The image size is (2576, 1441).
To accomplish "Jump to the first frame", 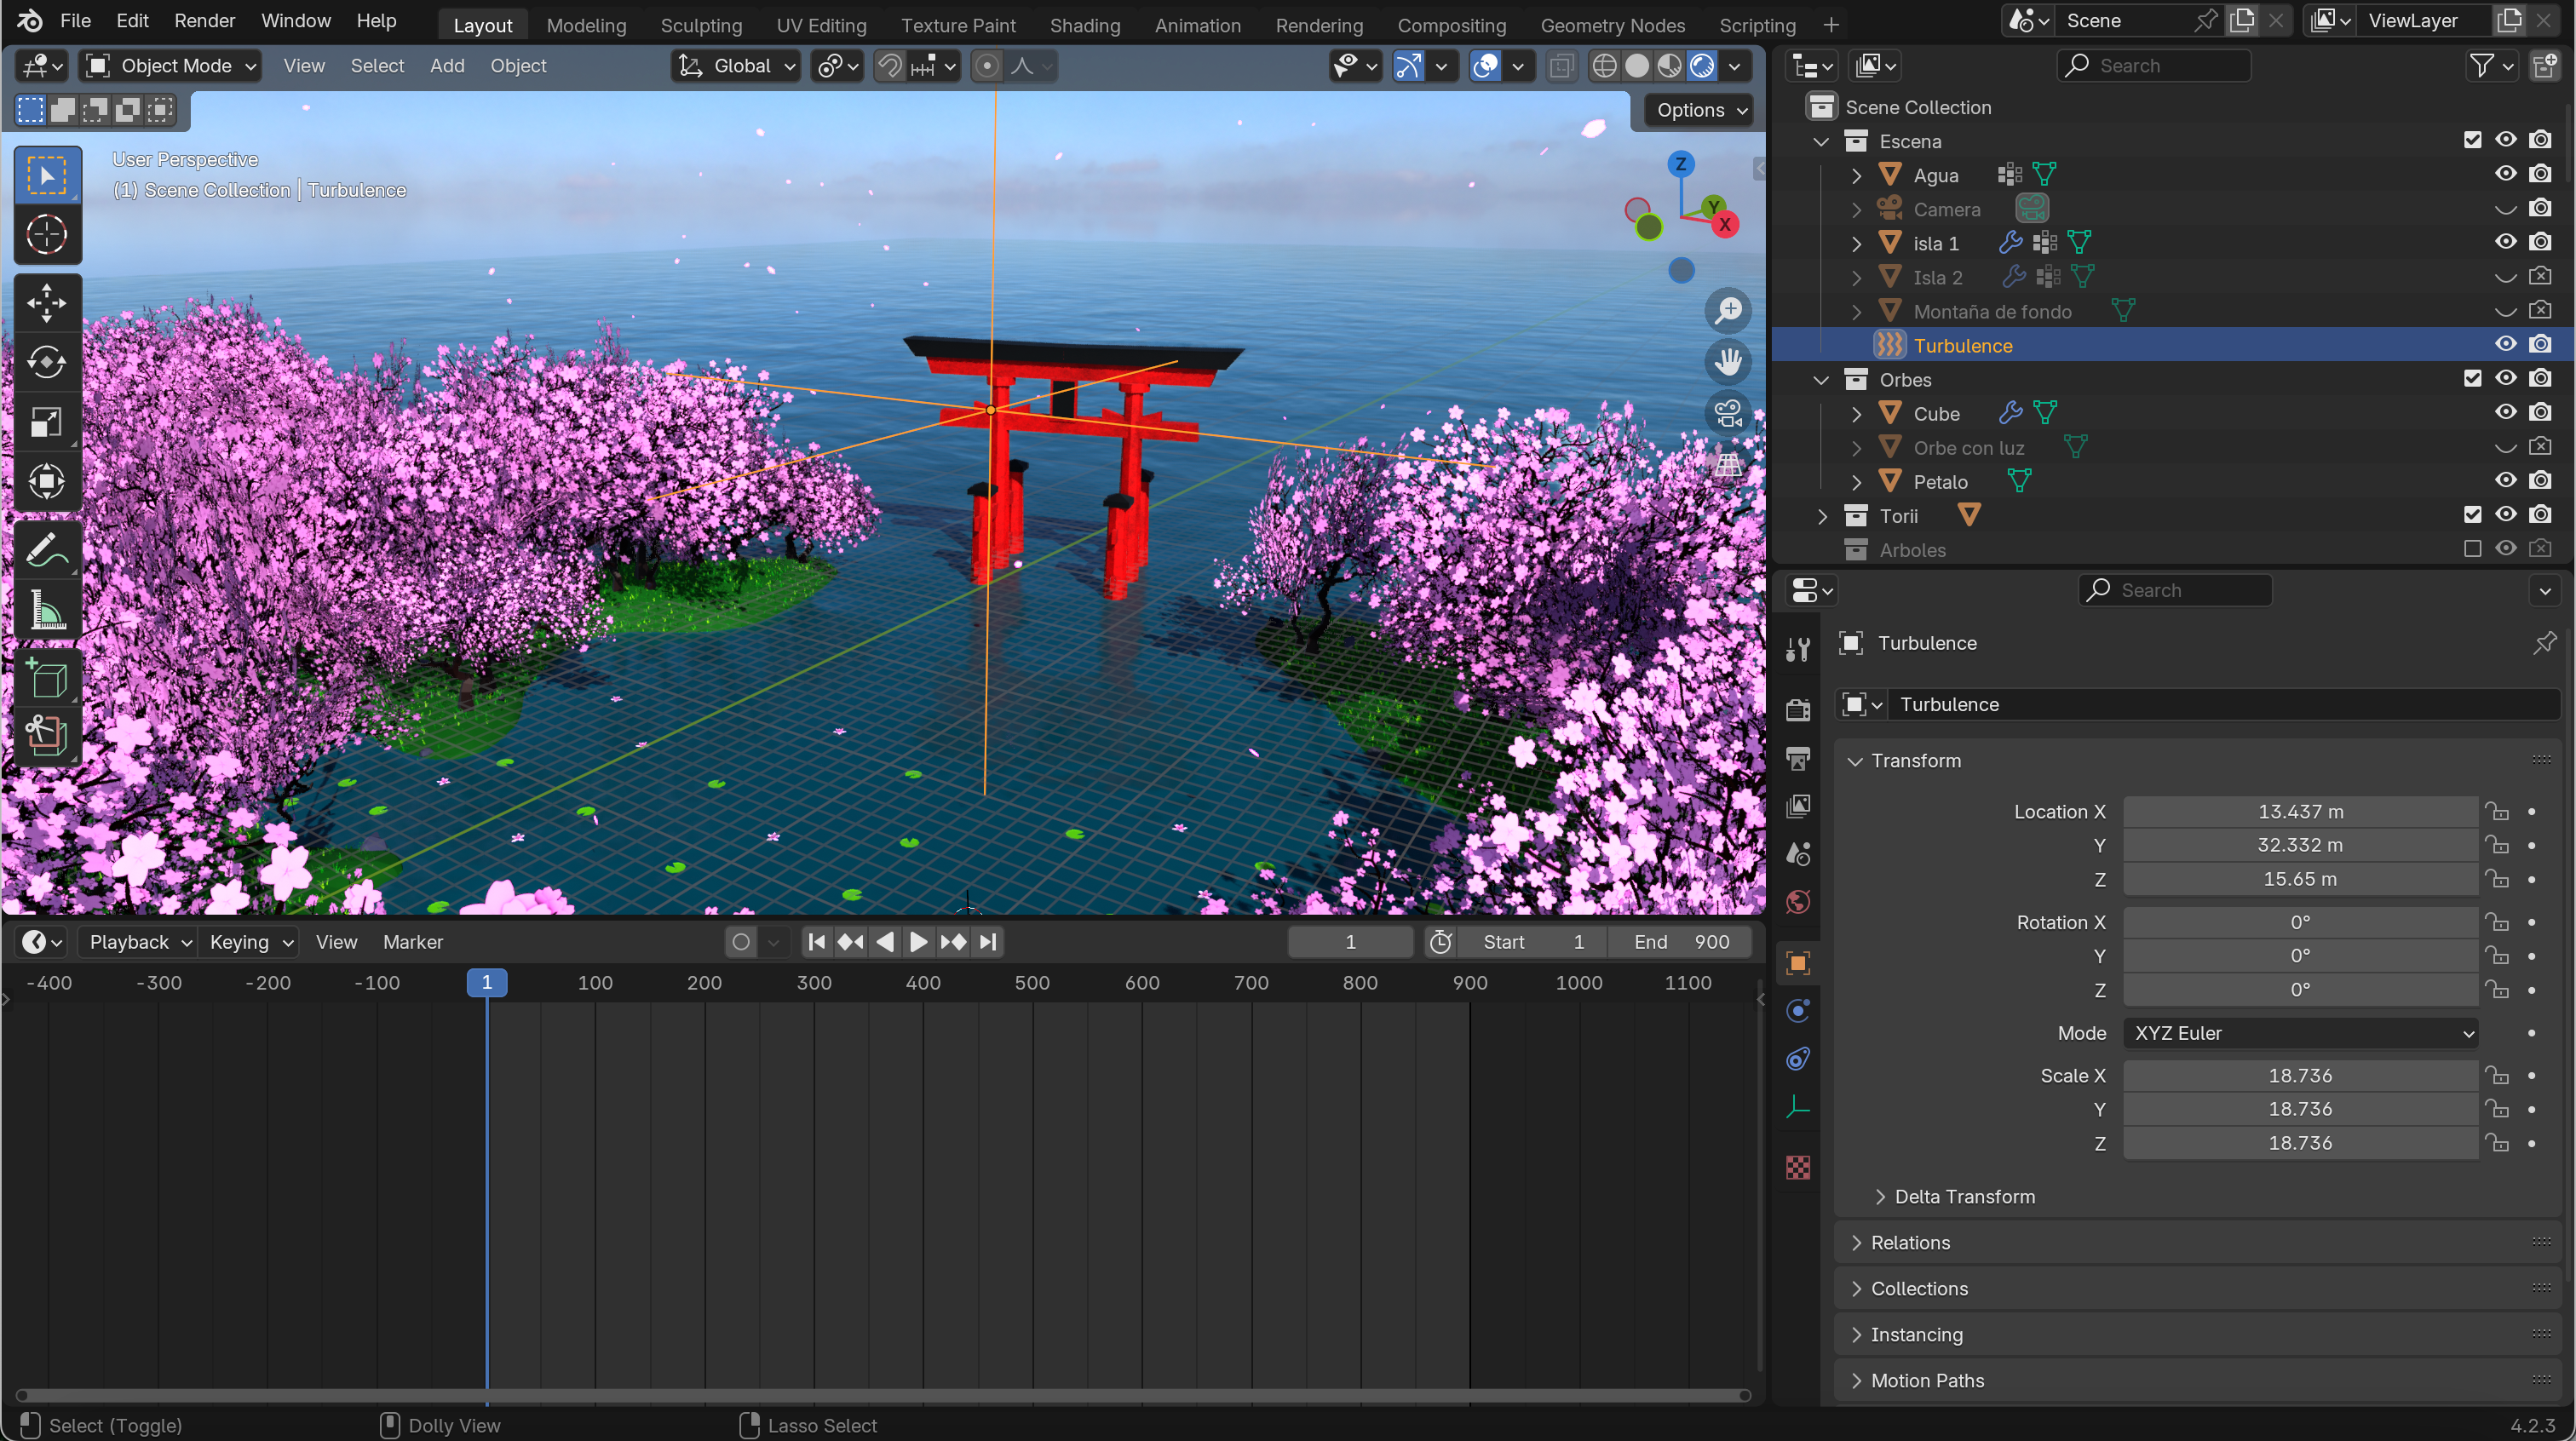I will coord(816,942).
